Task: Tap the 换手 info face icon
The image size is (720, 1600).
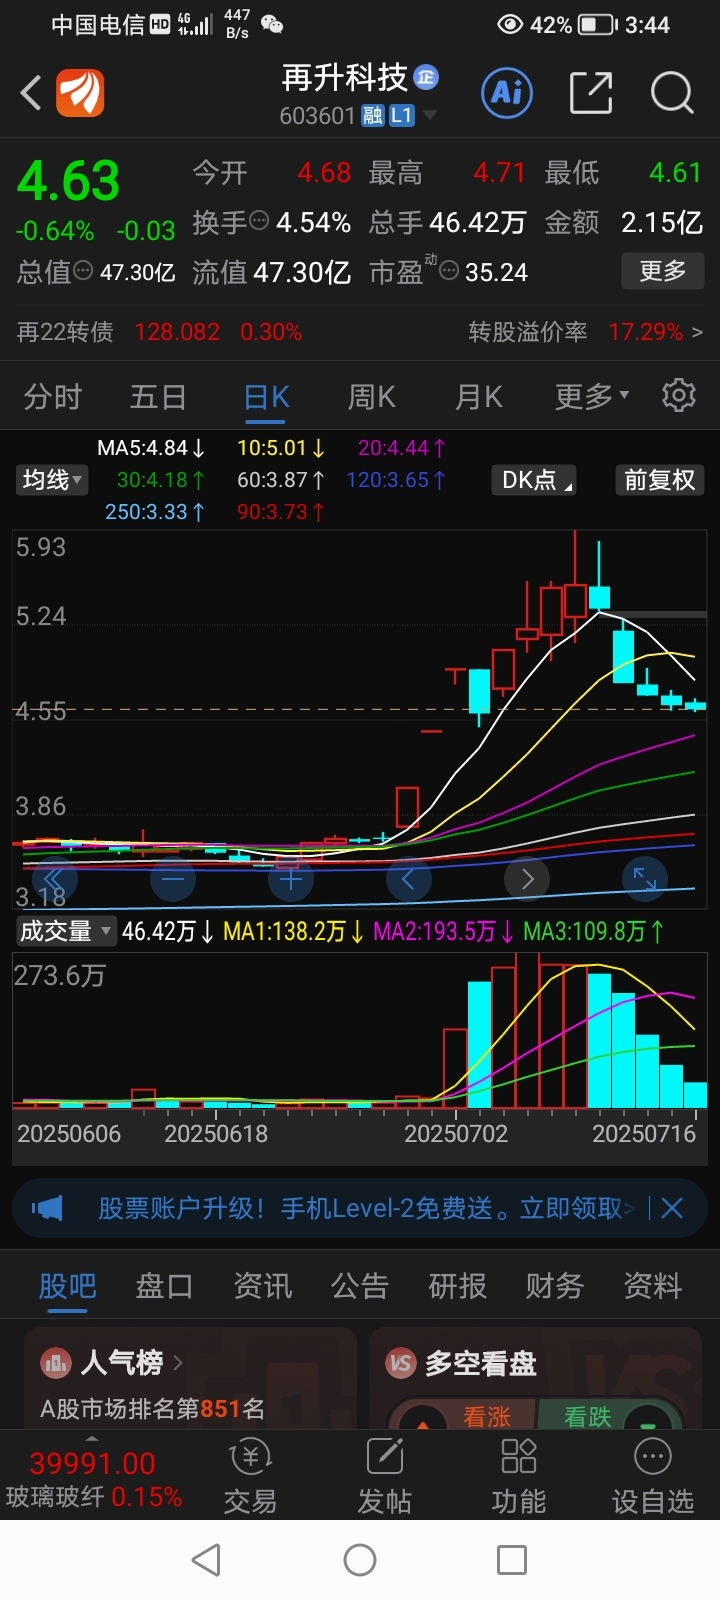Action: 259,221
